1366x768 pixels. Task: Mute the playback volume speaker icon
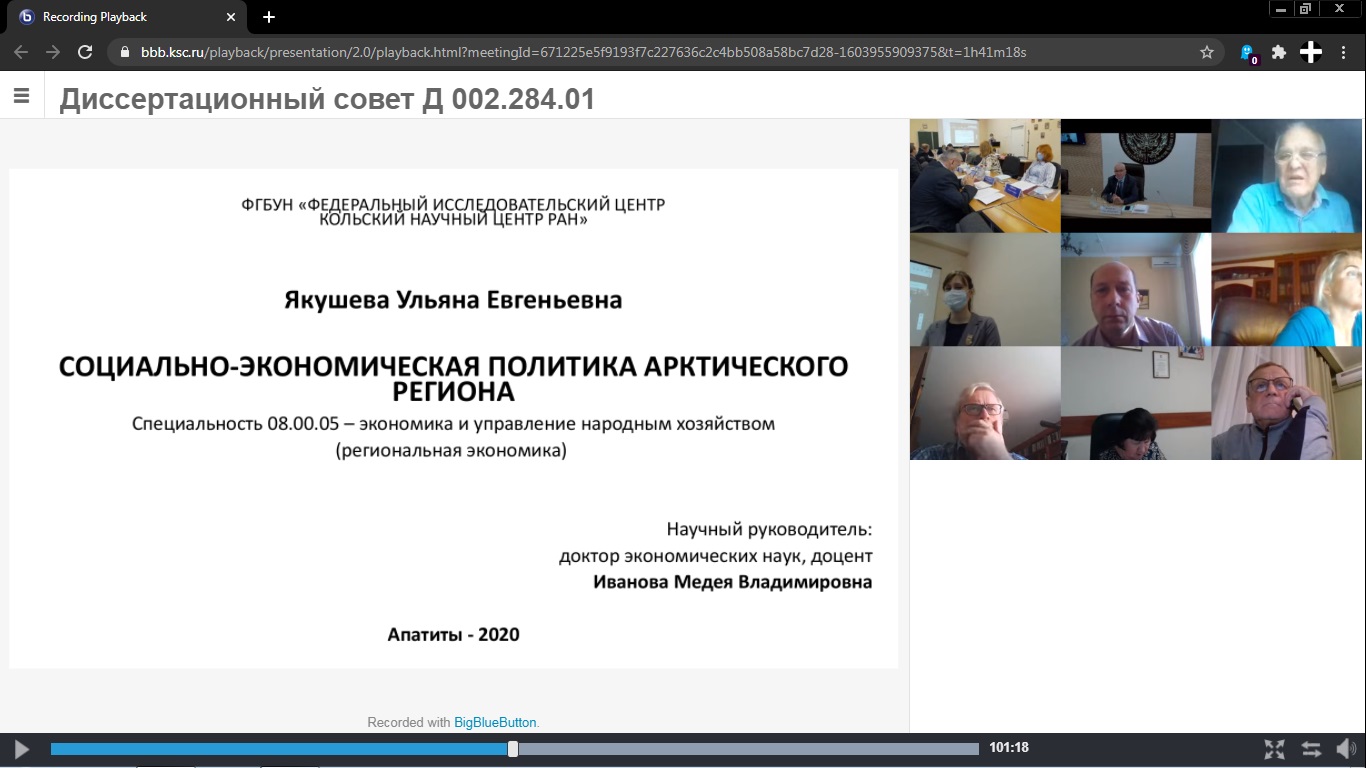pyautogui.click(x=1345, y=749)
